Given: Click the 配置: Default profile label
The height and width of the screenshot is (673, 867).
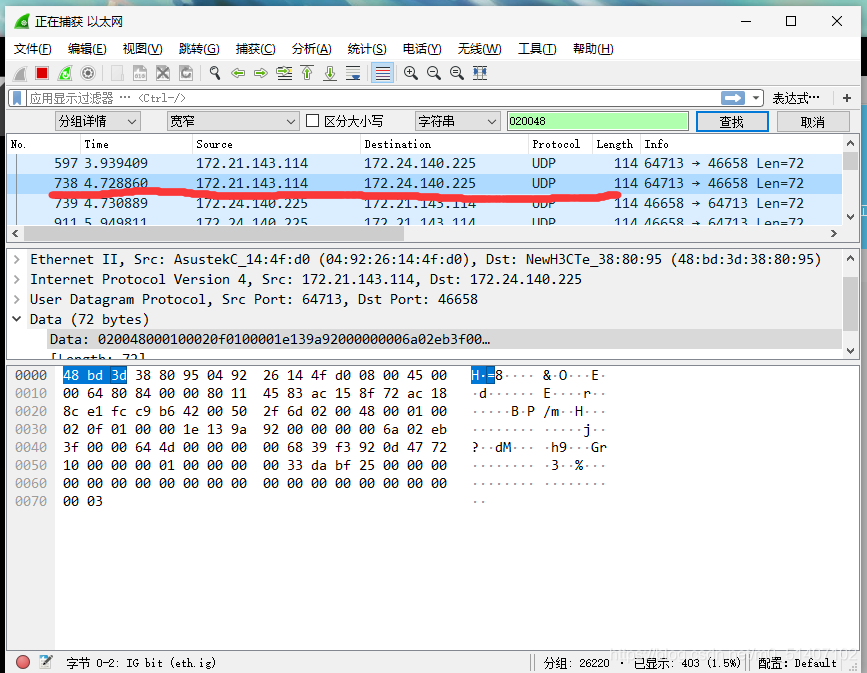Looking at the screenshot, I should click(x=797, y=662).
